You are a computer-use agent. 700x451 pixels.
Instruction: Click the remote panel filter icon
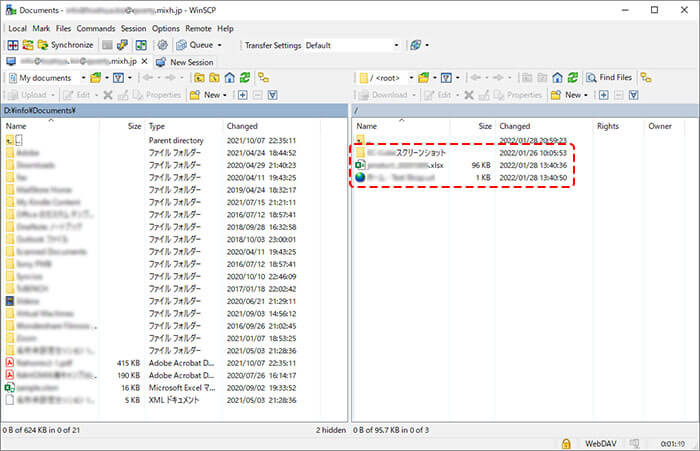pyautogui.click(x=446, y=78)
